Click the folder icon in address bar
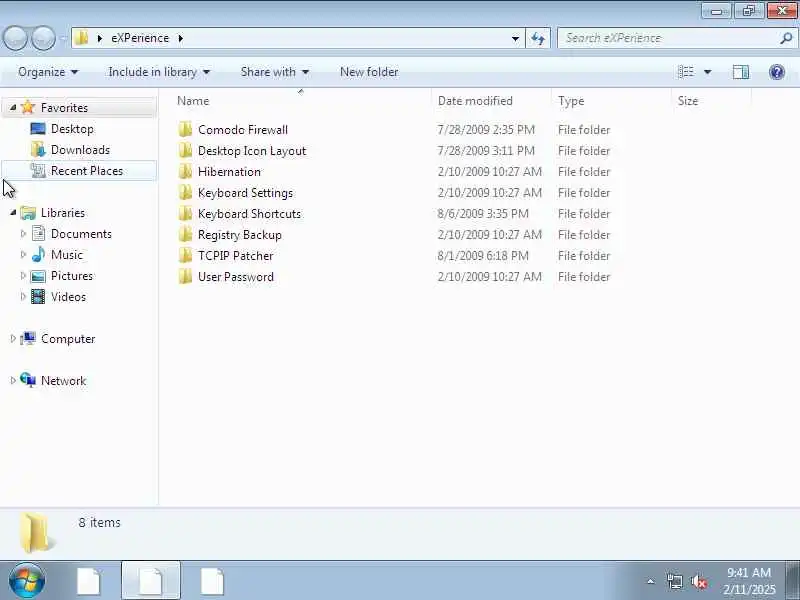Image resolution: width=800 pixels, height=600 pixels. click(x=81, y=38)
